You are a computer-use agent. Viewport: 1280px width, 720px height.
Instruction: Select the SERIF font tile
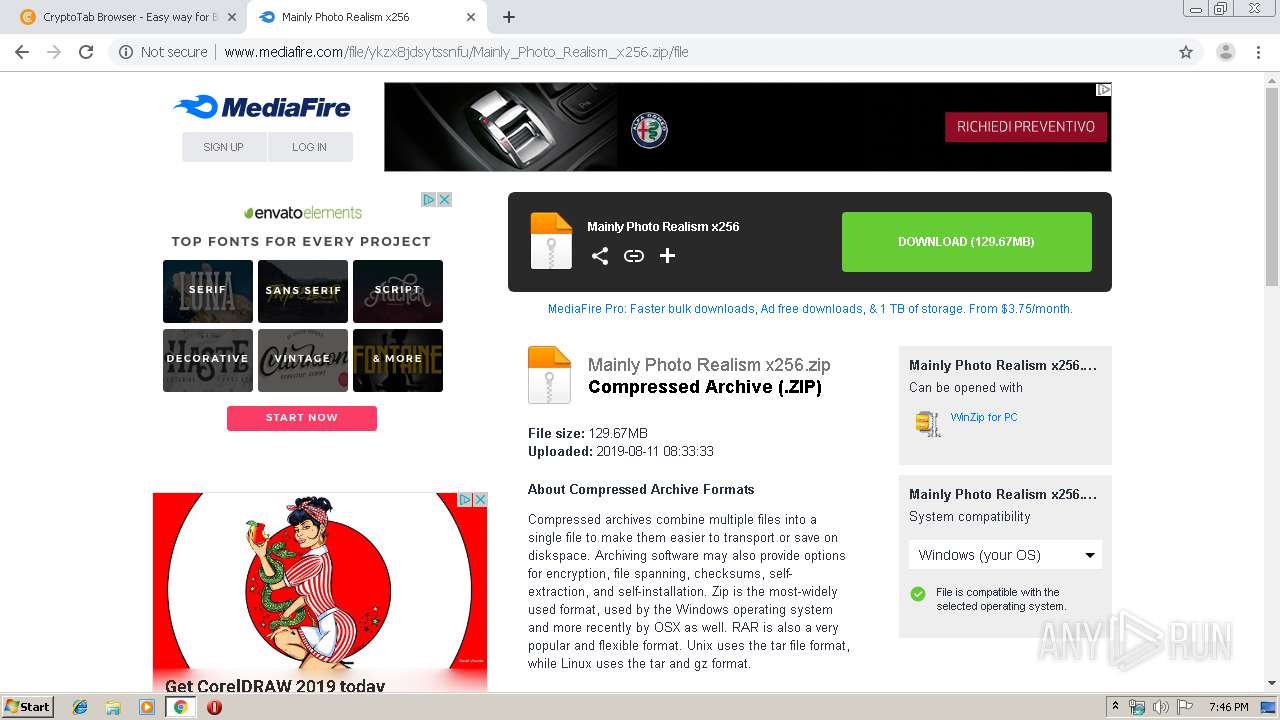click(208, 291)
